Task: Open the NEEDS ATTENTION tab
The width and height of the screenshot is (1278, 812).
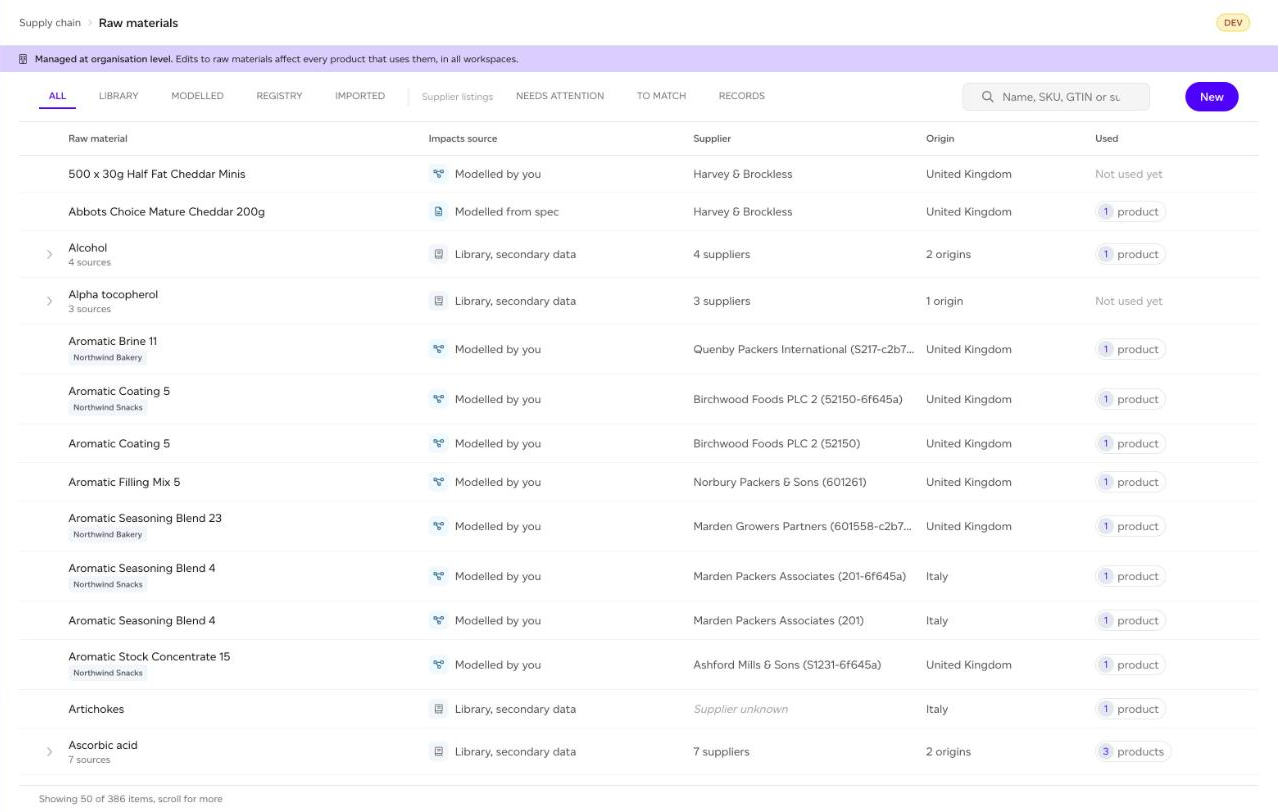Action: pyautogui.click(x=560, y=96)
